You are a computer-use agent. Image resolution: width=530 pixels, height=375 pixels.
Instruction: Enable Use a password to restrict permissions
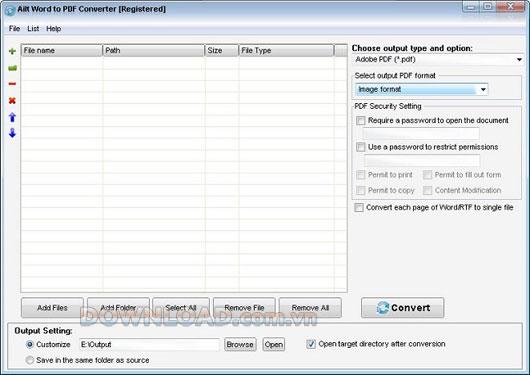(361, 147)
